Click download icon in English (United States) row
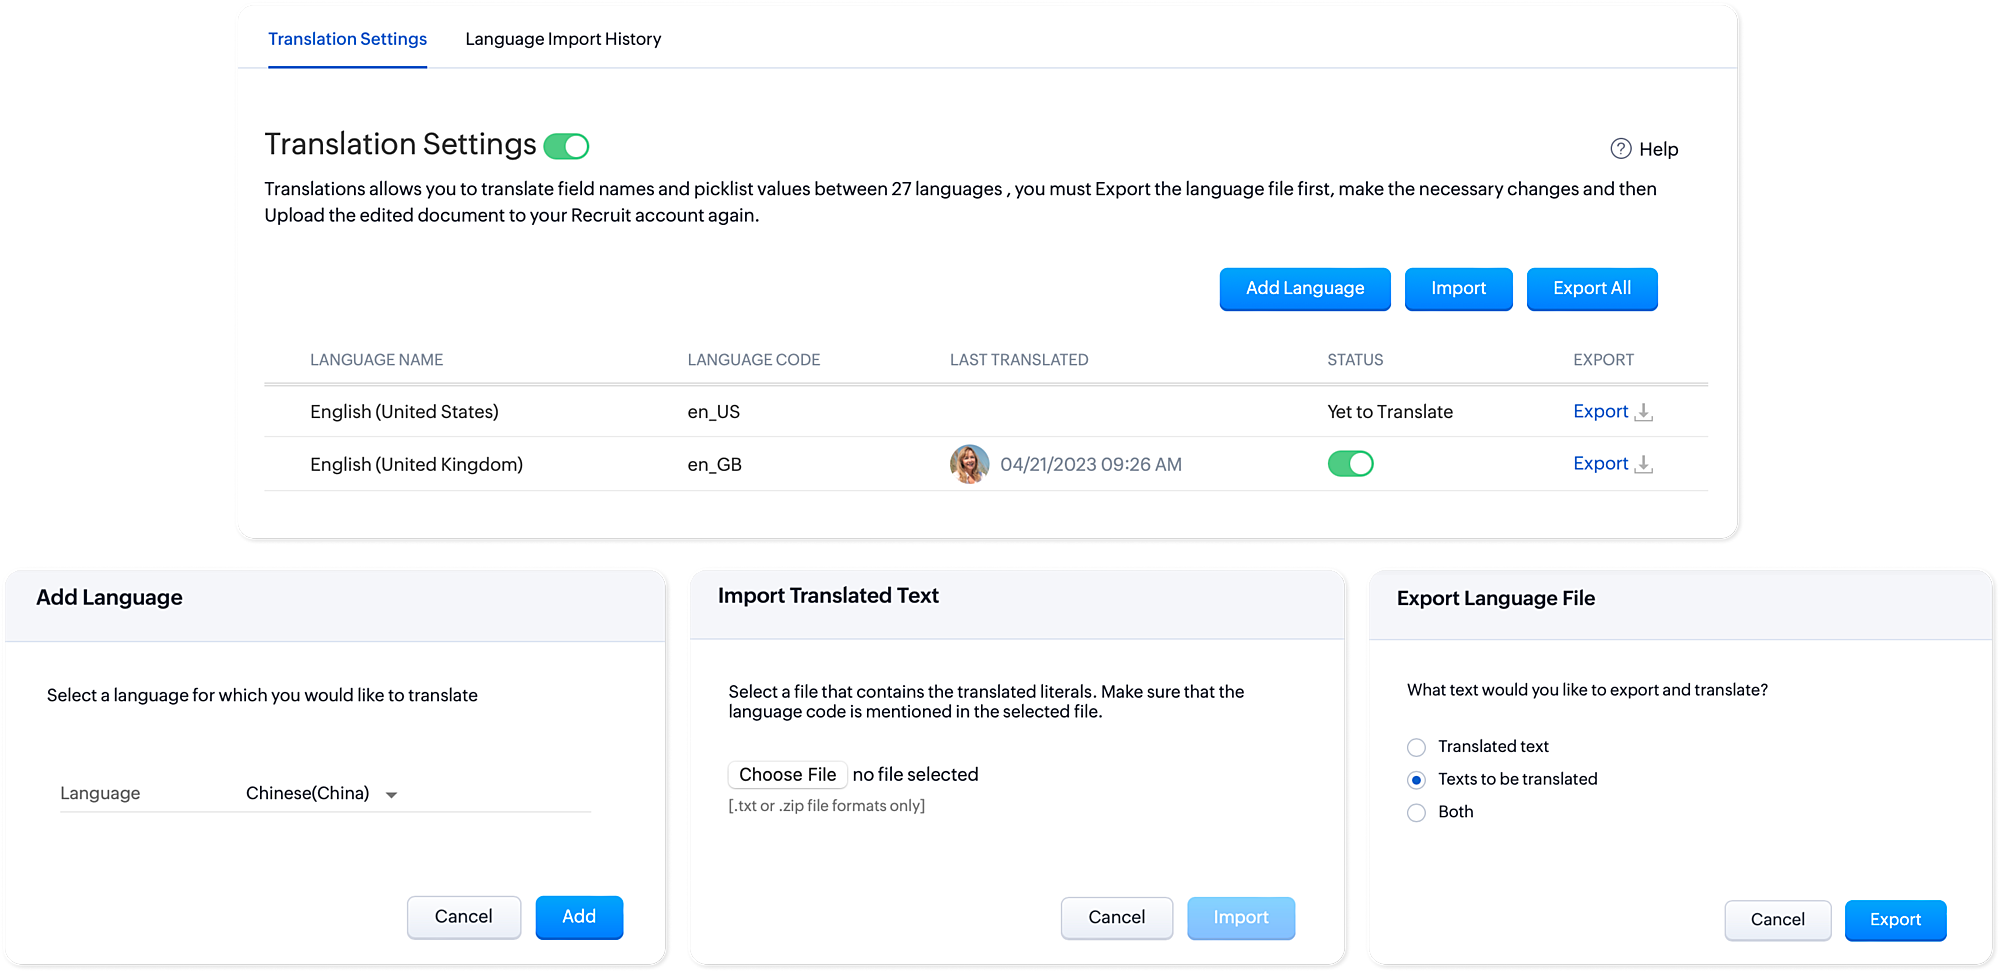2000x972 pixels. [1643, 412]
